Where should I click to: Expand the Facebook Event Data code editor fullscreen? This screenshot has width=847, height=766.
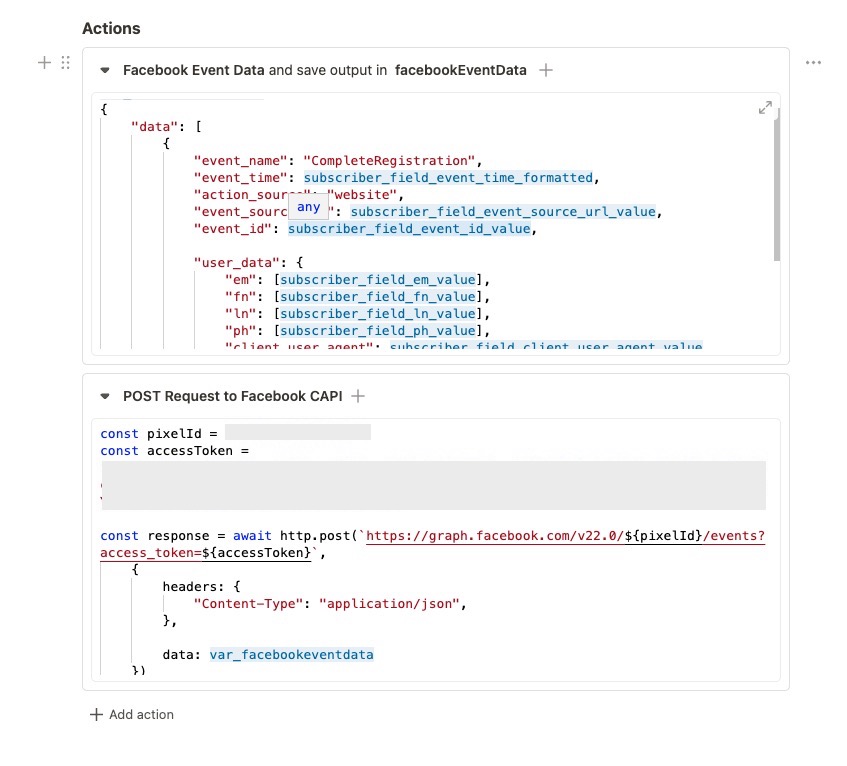pyautogui.click(x=765, y=107)
